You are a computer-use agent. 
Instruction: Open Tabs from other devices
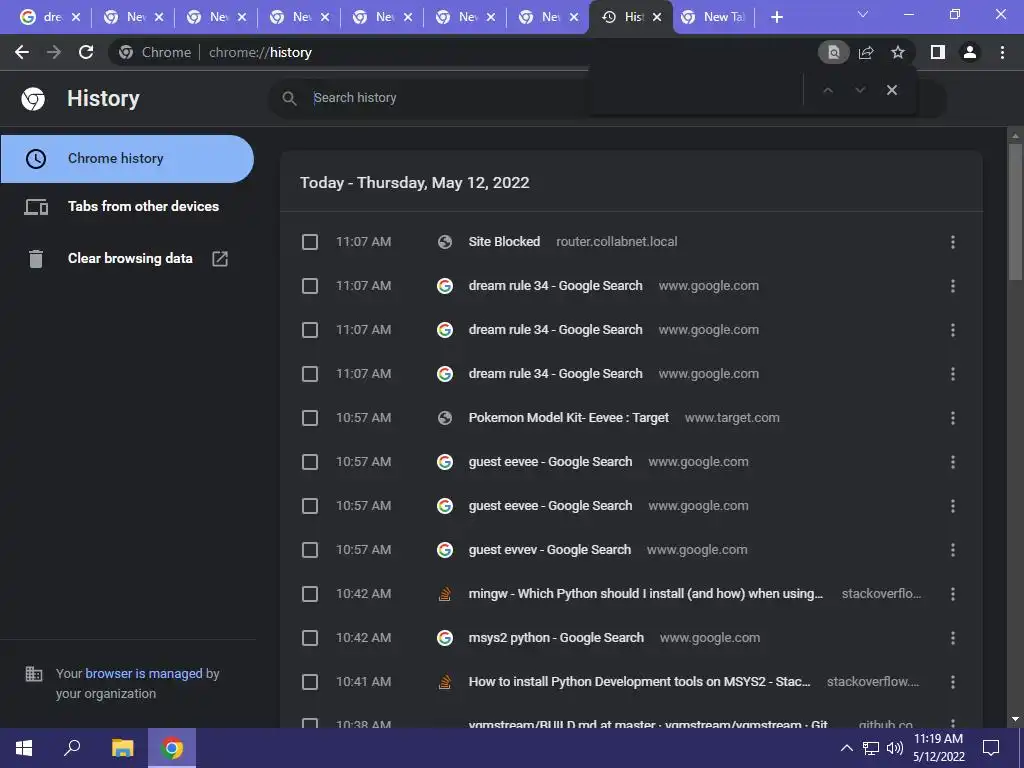click(127, 206)
